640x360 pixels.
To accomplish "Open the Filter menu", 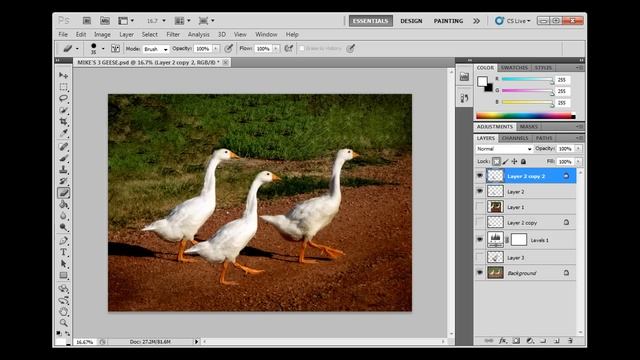I will point(173,35).
